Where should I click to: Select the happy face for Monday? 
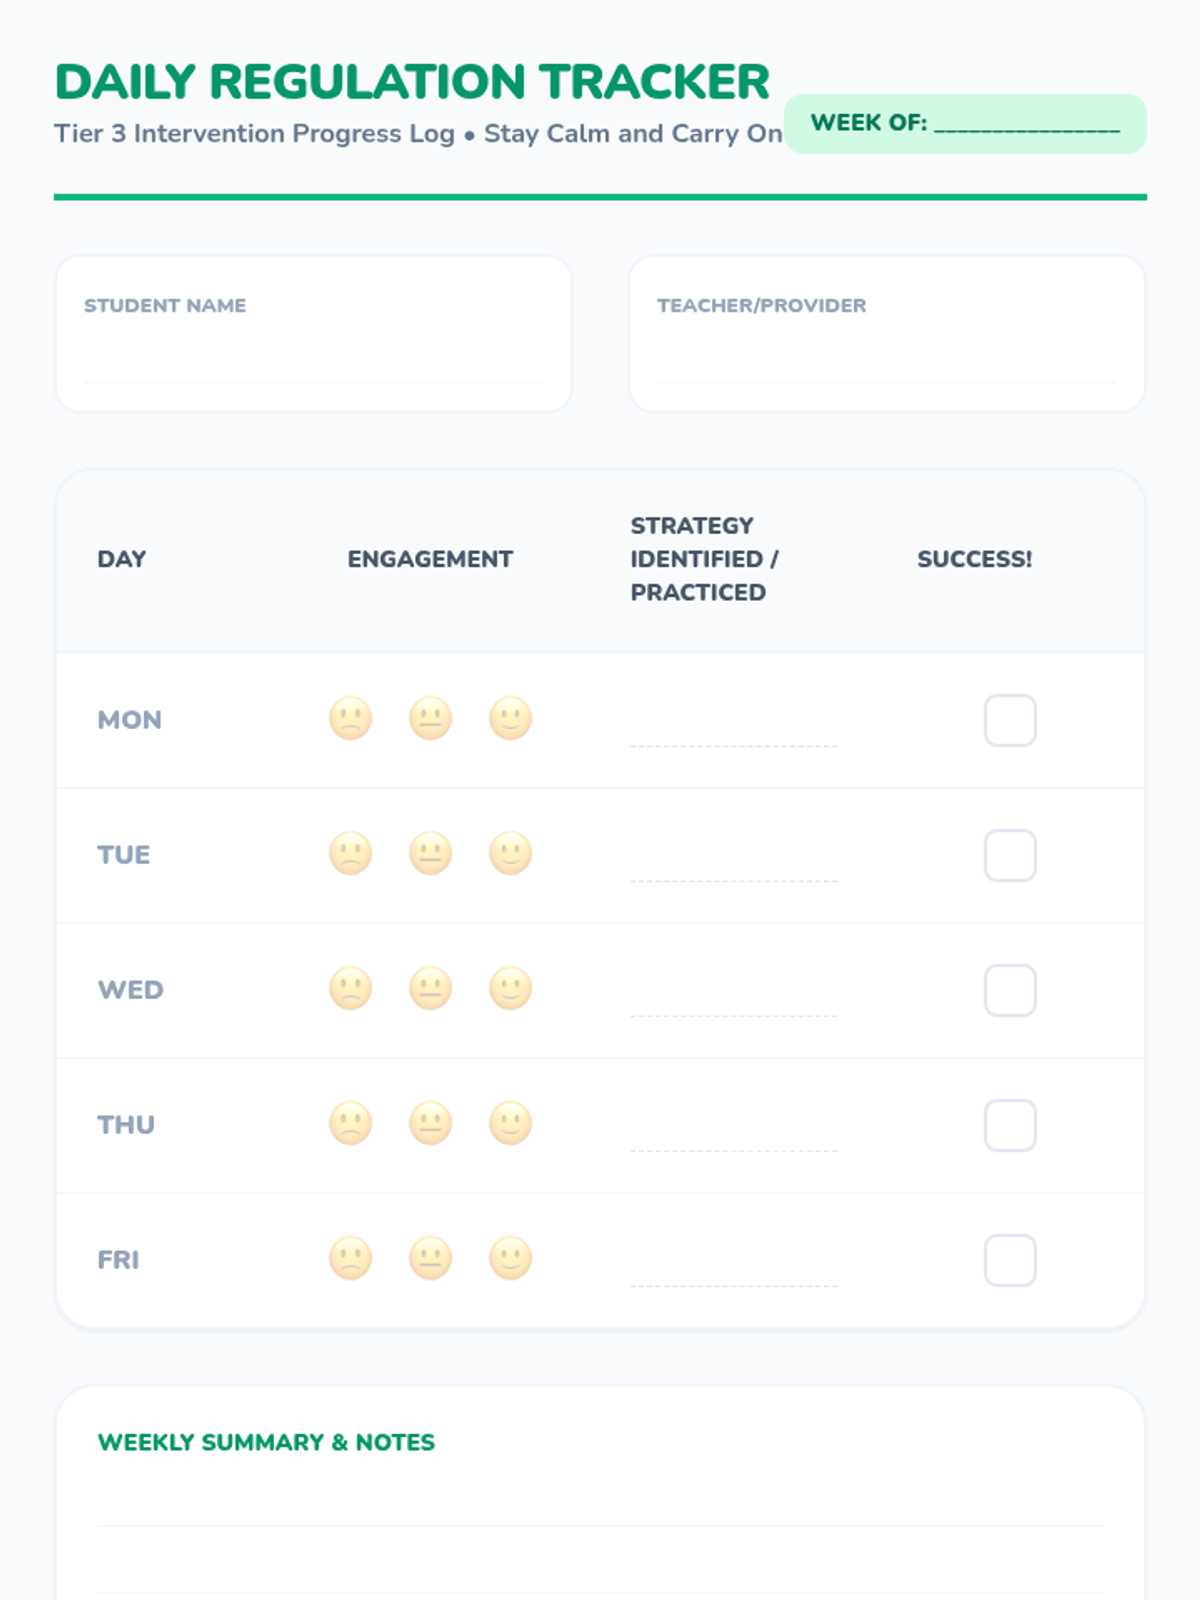[x=510, y=718]
